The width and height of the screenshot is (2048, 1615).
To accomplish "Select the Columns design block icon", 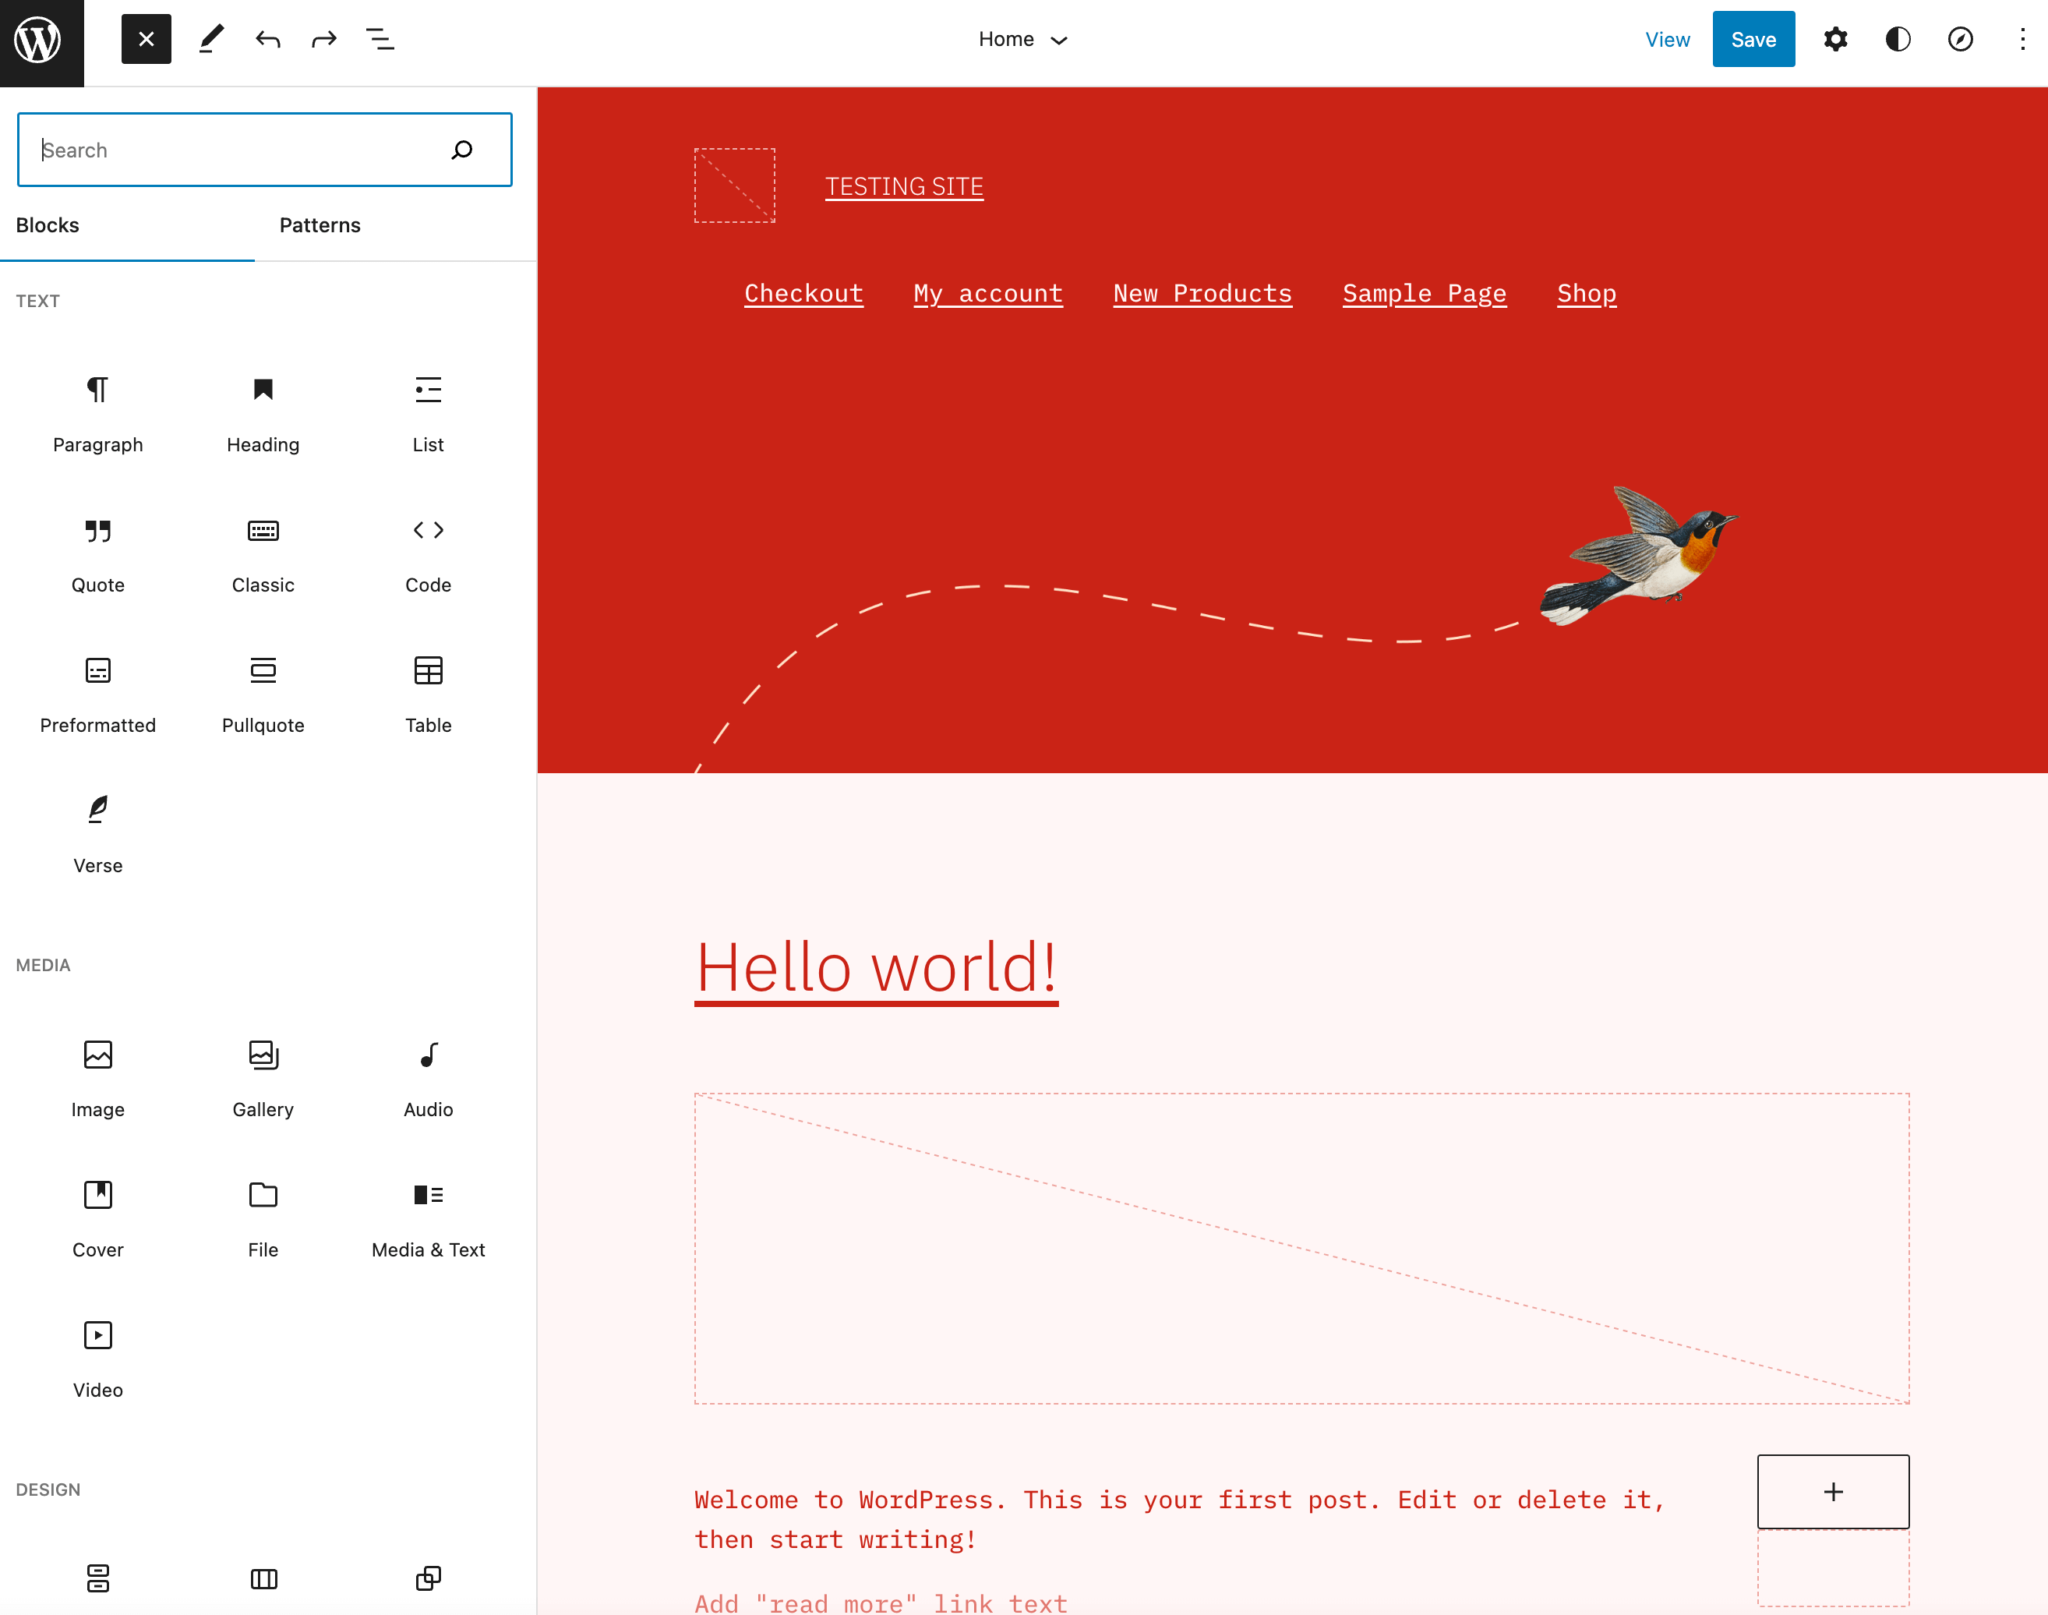I will (263, 1578).
